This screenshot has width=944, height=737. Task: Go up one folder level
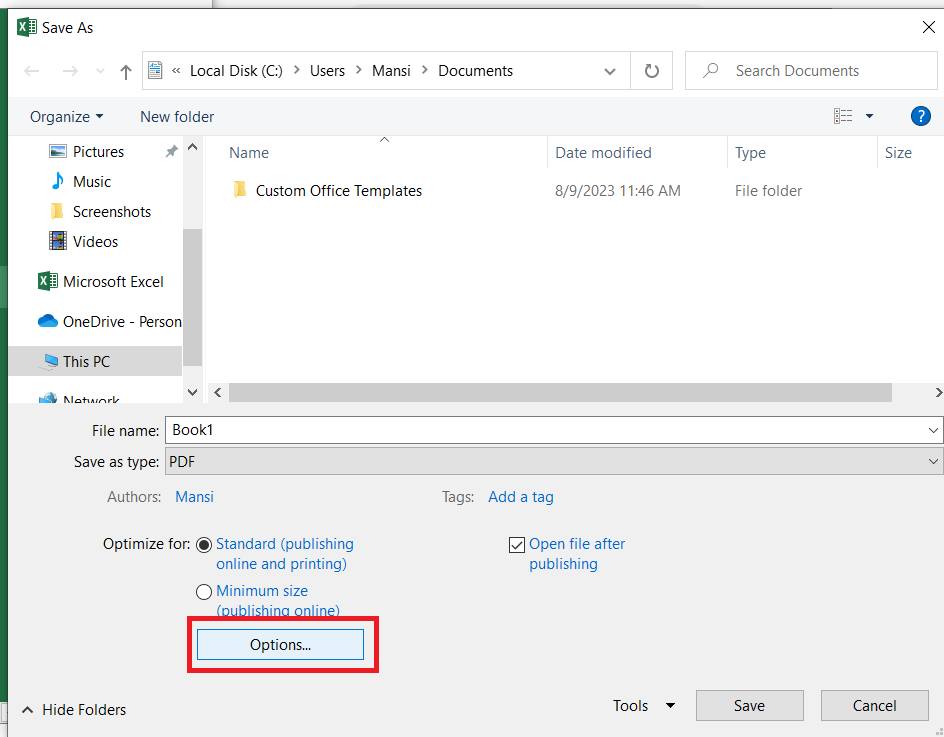(125, 72)
